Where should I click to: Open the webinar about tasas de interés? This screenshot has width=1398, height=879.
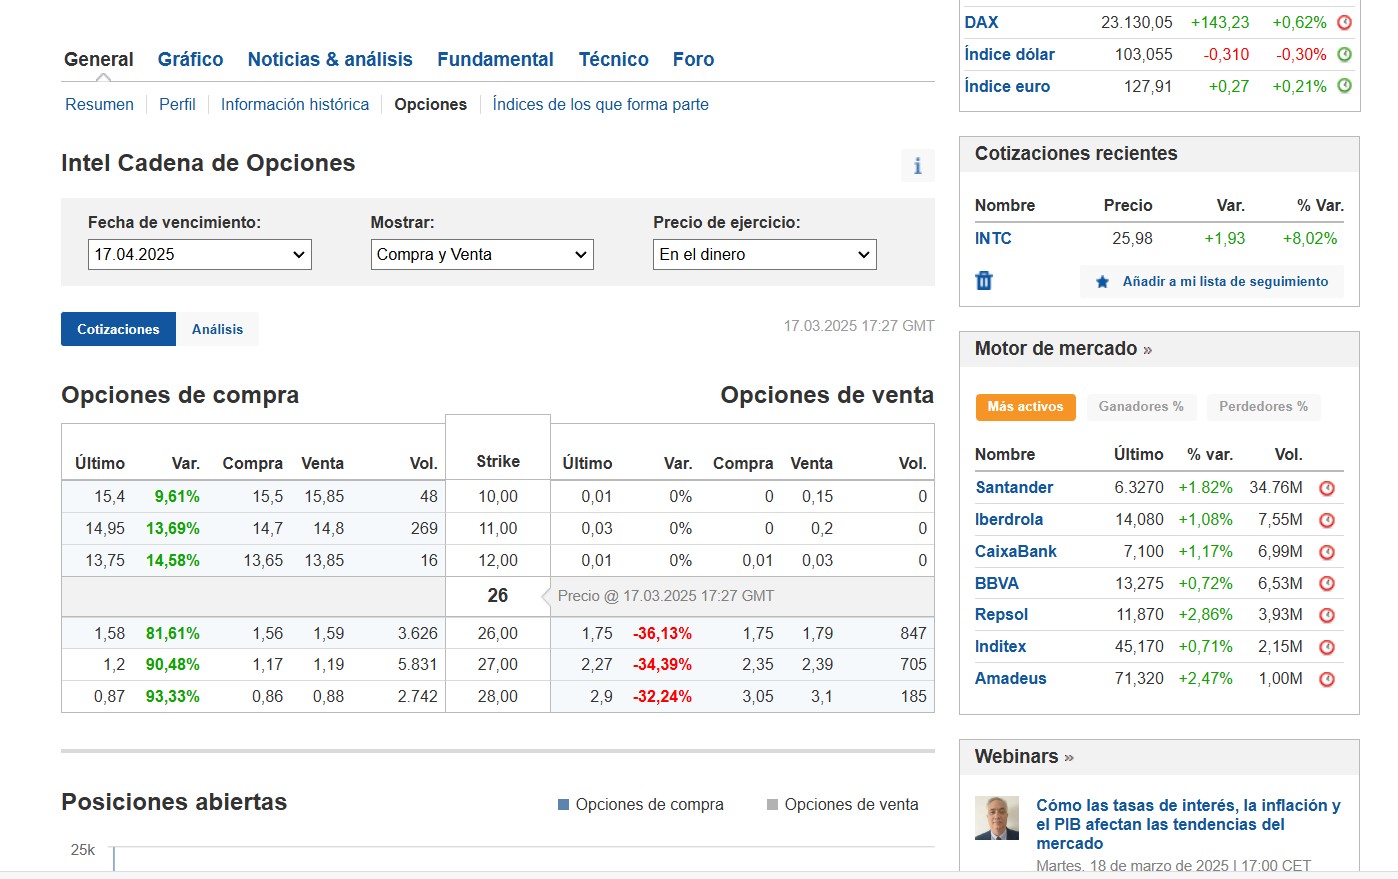pos(1188,824)
